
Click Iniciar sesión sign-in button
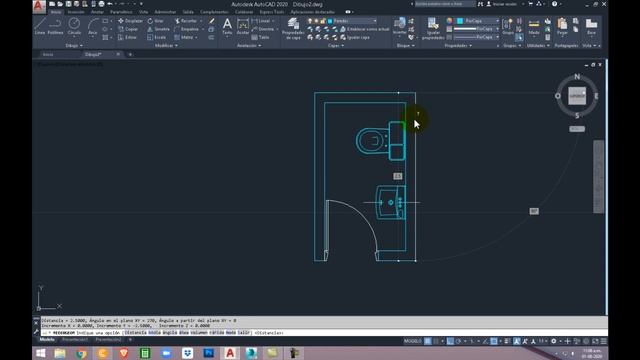click(502, 4)
